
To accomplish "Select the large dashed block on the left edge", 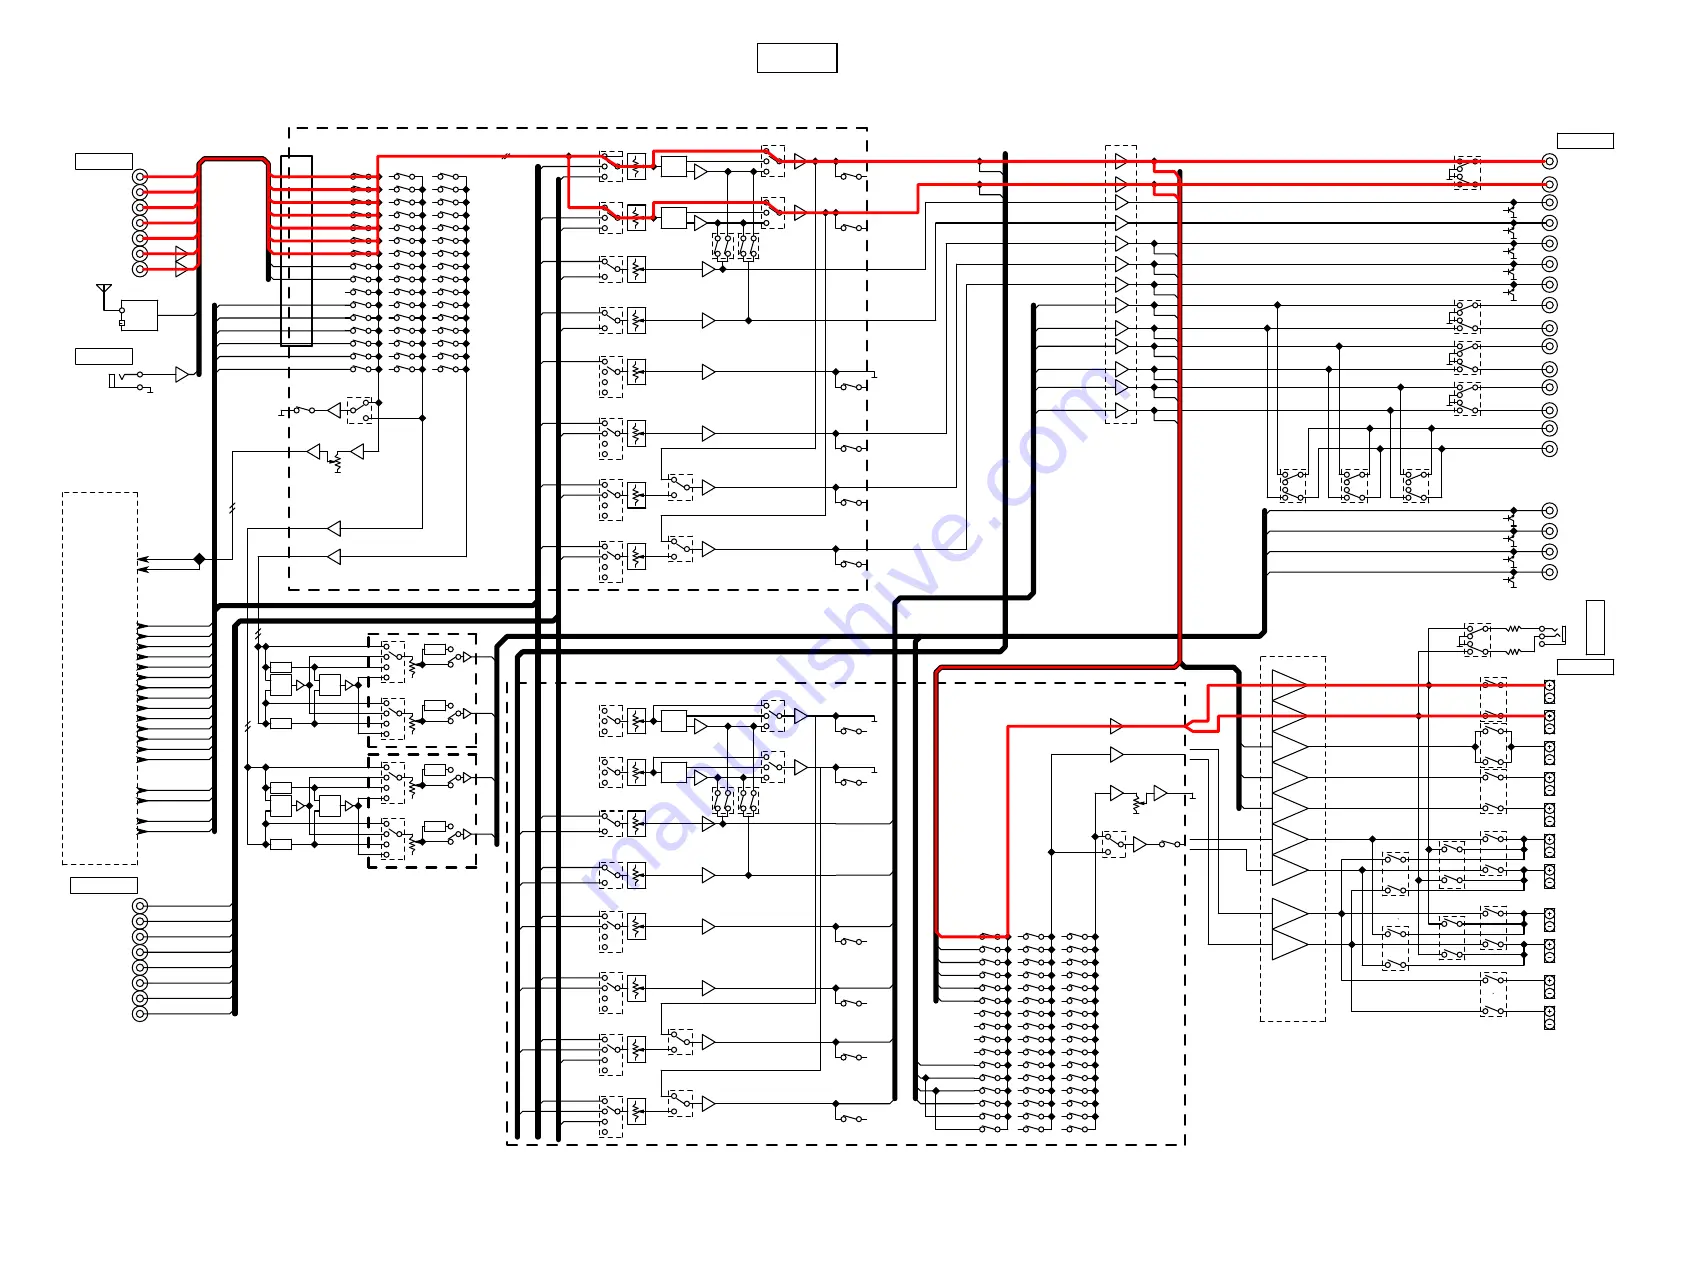I will point(100,678).
